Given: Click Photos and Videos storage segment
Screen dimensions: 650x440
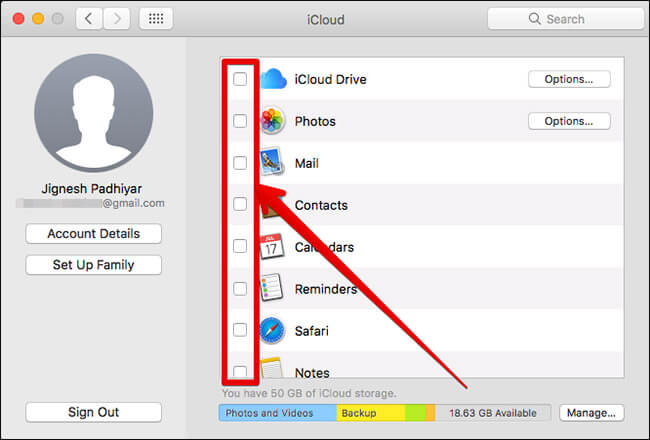Looking at the screenshot, I should coord(278,413).
